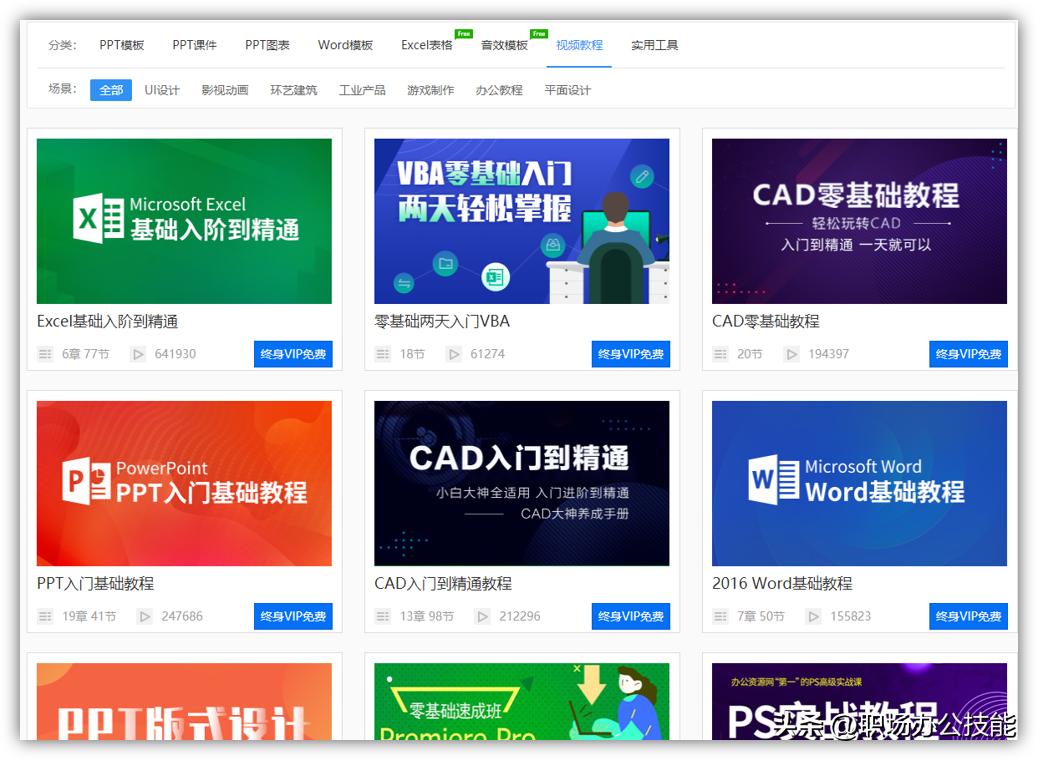Select the chapter icon on CAD零基础教程 card
This screenshot has width=1038, height=760.
(x=722, y=353)
